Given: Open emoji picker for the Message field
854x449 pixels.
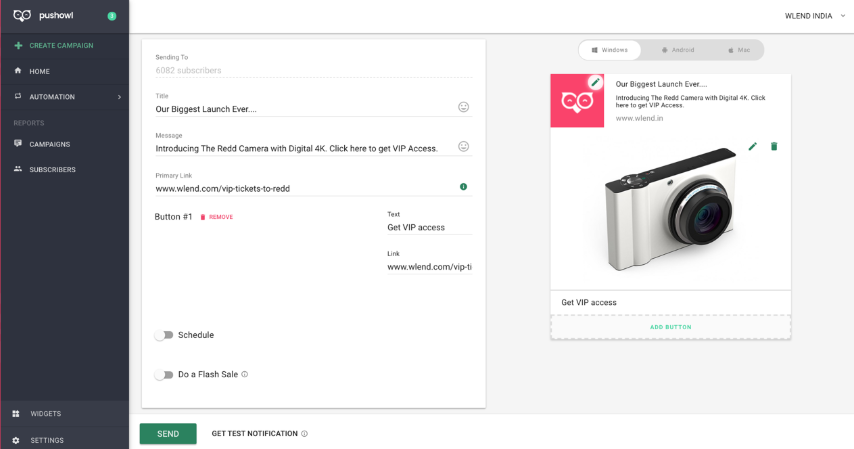Looking at the screenshot, I should (x=463, y=147).
